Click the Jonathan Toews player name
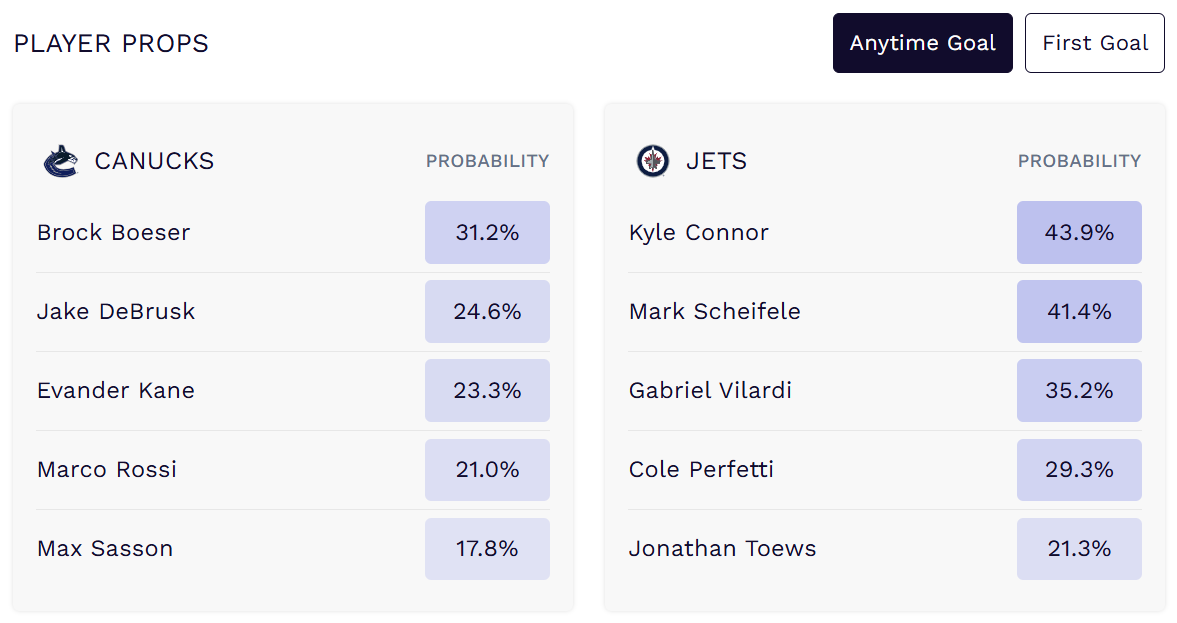1177x623 pixels. tap(723, 549)
